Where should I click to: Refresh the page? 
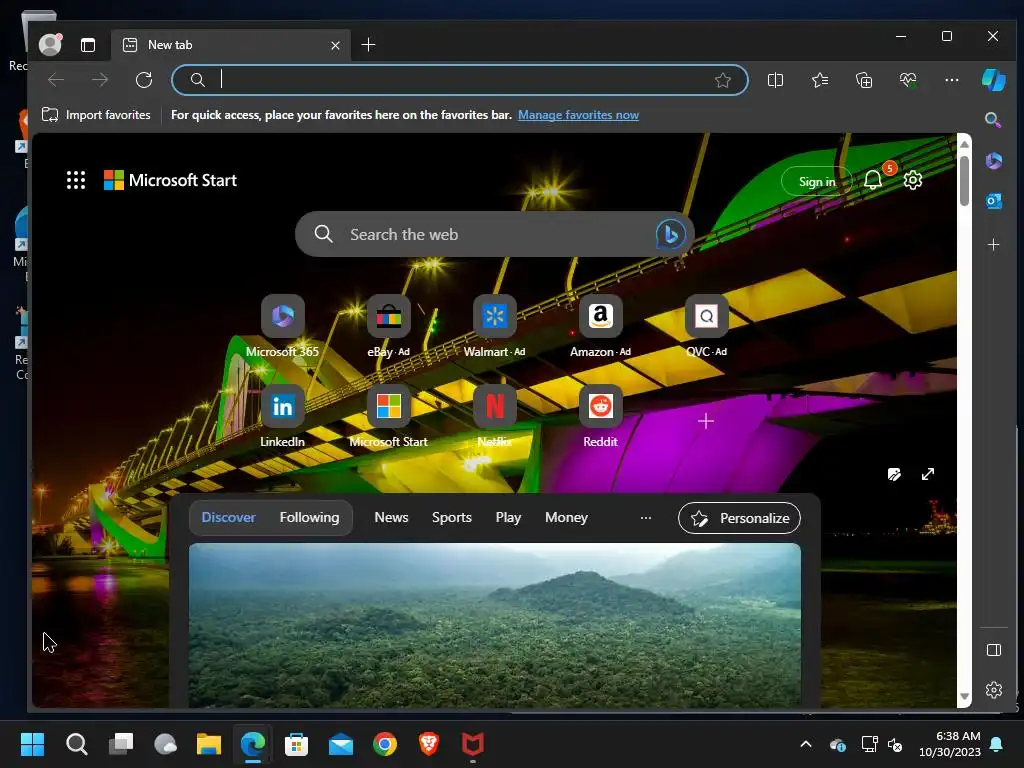click(144, 80)
